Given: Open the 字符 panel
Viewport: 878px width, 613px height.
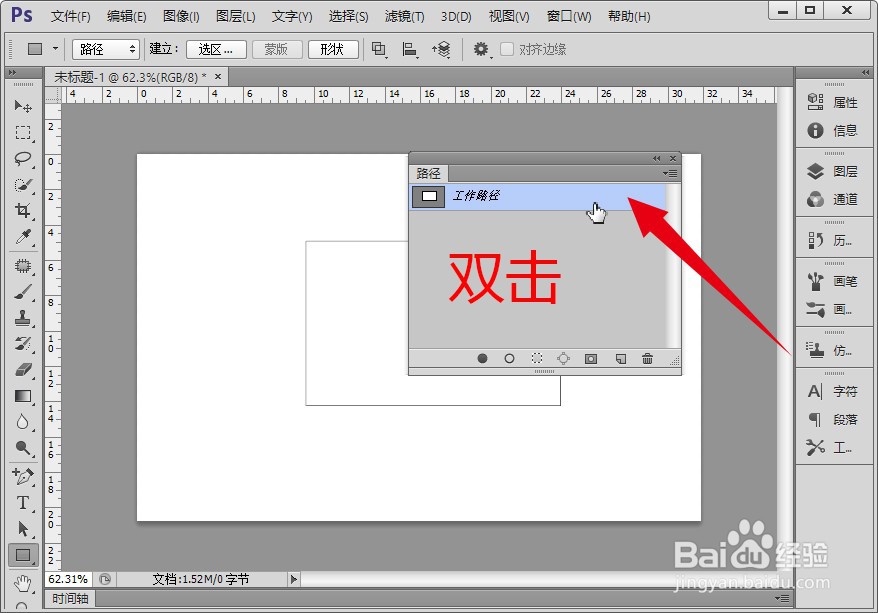Looking at the screenshot, I should (833, 391).
